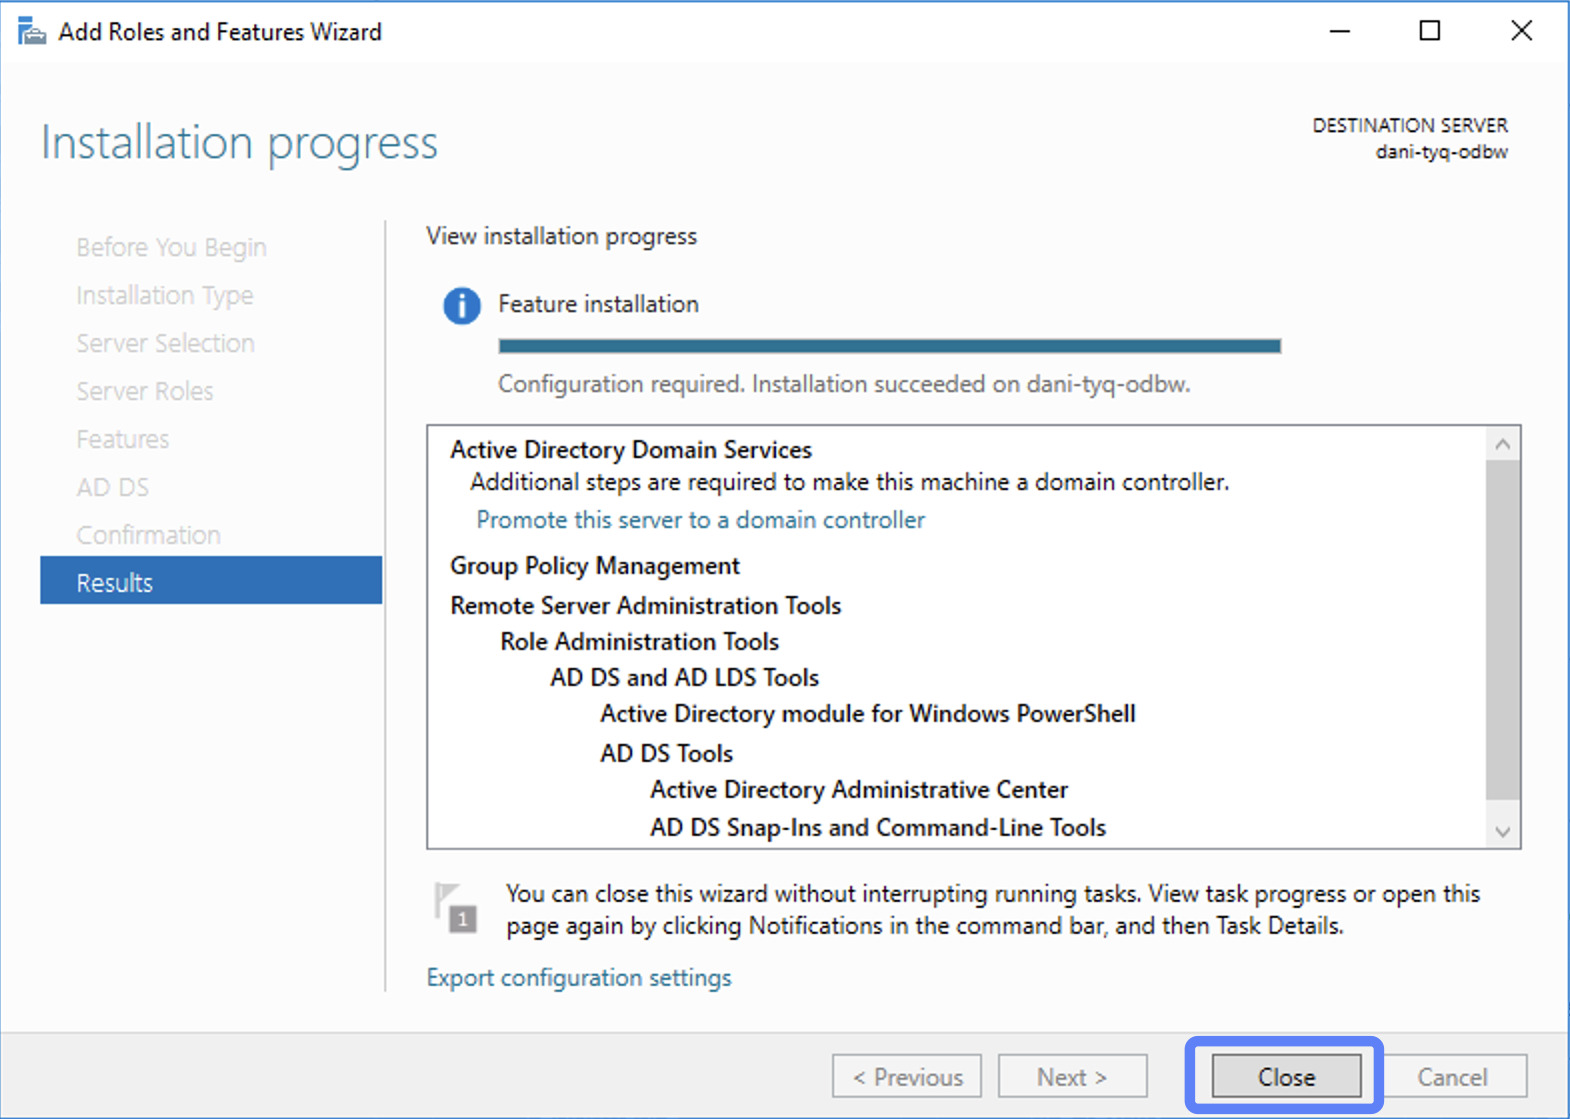Select the AD DS and AD LDS Tools item
Image resolution: width=1570 pixels, height=1119 pixels.
[x=684, y=678]
